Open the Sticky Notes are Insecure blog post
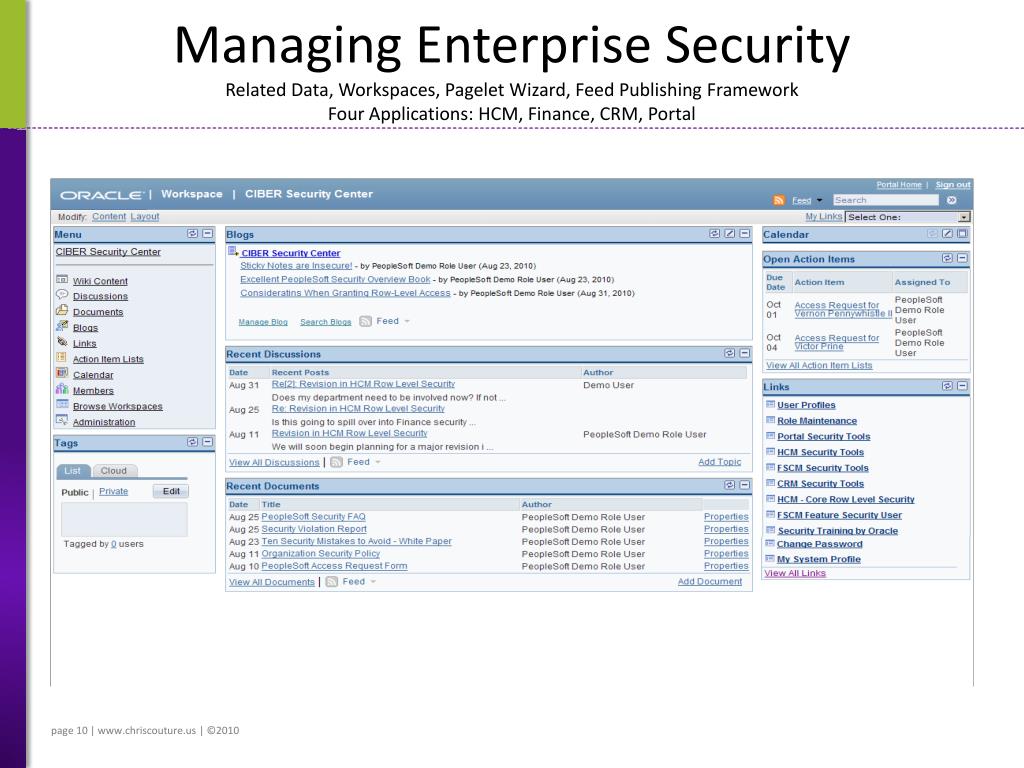Image resolution: width=1024 pixels, height=768 pixels. [296, 266]
